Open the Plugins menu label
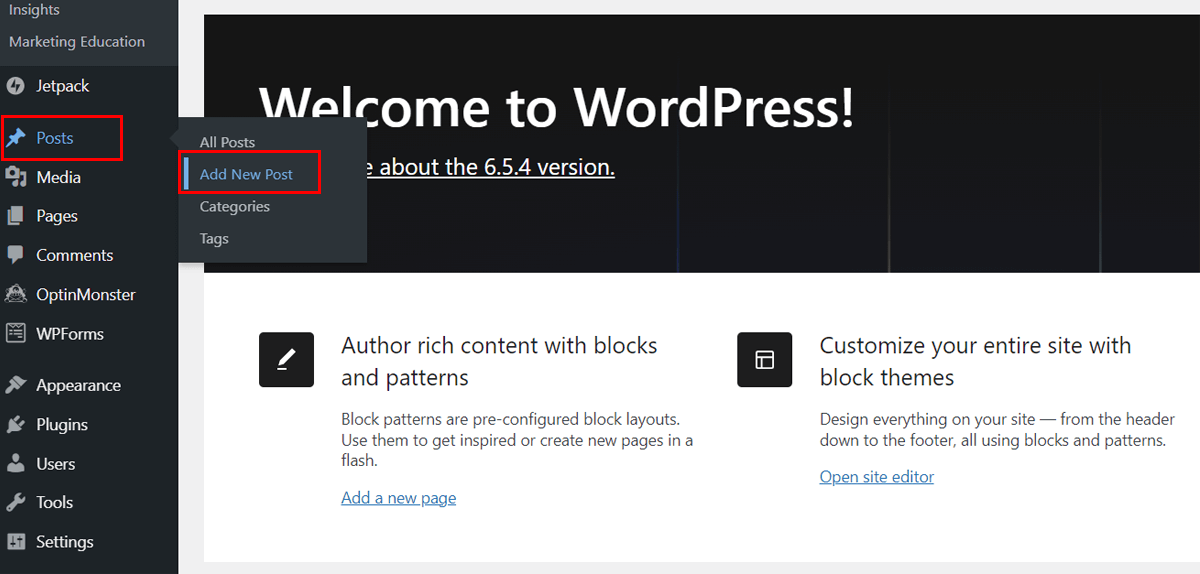Screen dimensions: 1200x574 pyautogui.click(x=62, y=424)
